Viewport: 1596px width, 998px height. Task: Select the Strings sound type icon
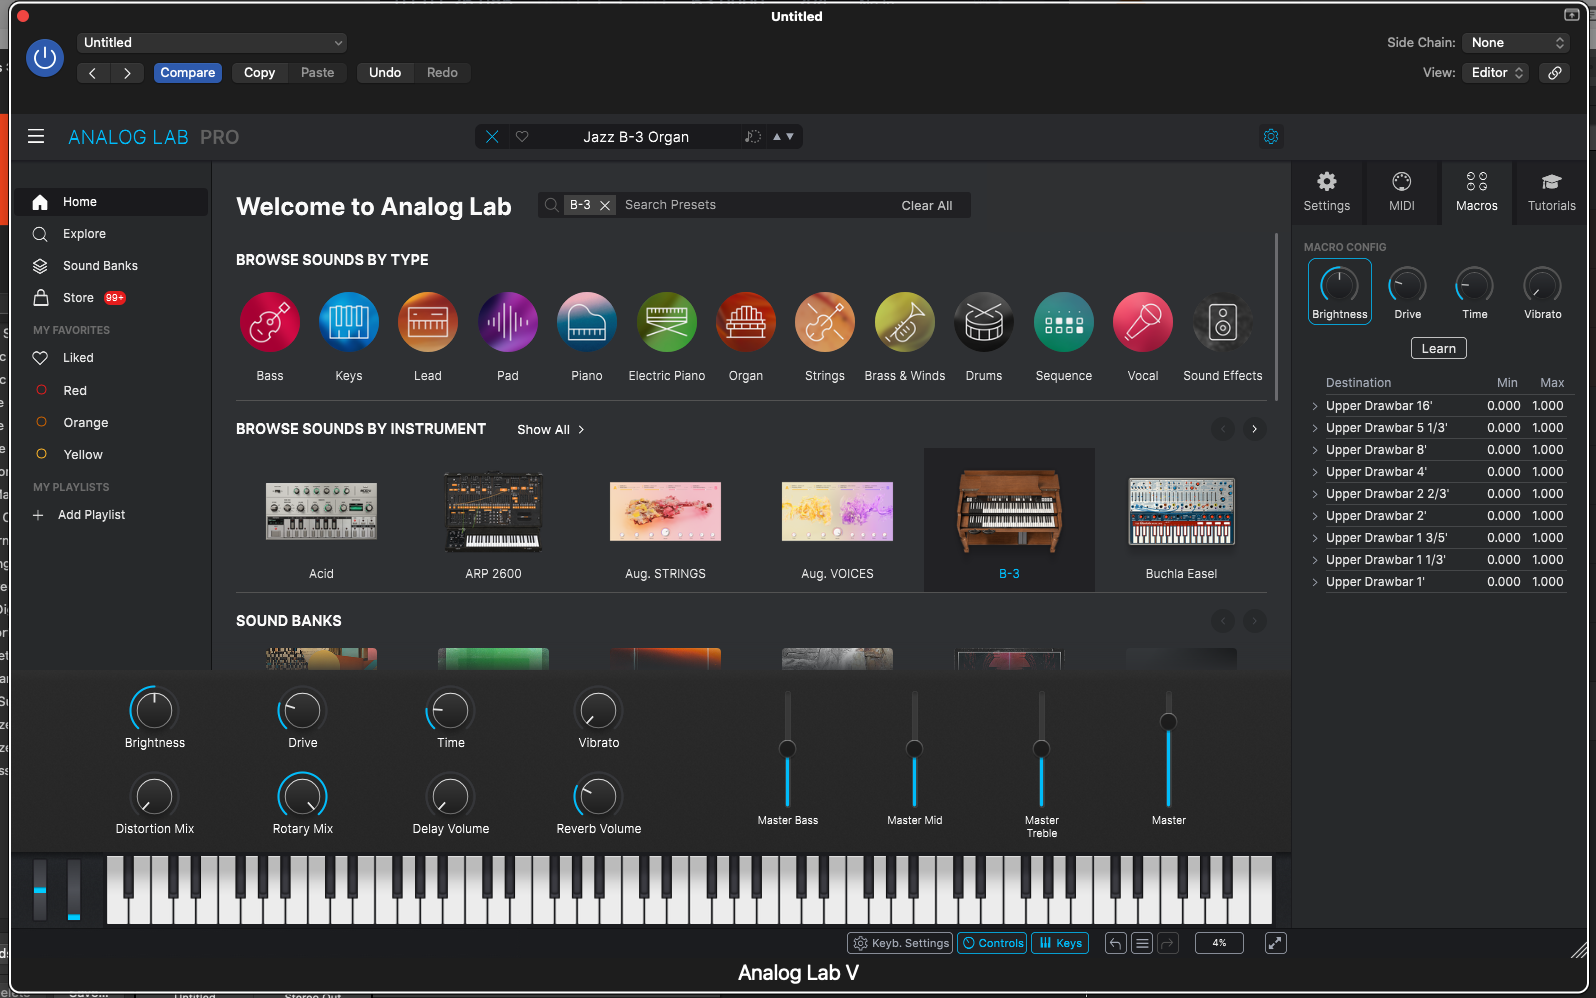tap(825, 322)
